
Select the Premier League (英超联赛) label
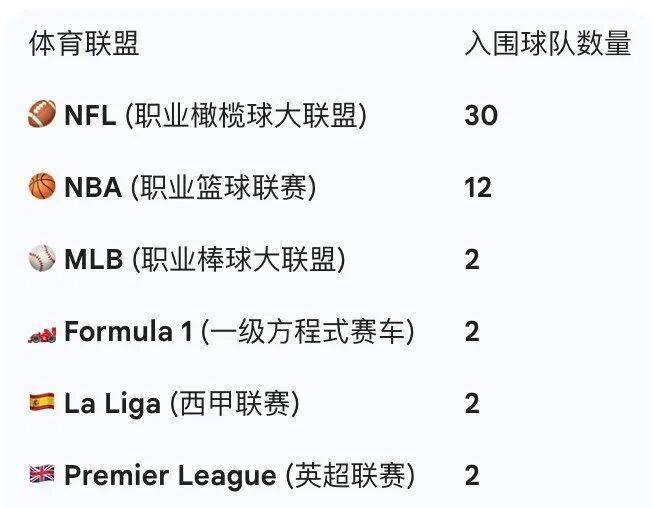[239, 476]
